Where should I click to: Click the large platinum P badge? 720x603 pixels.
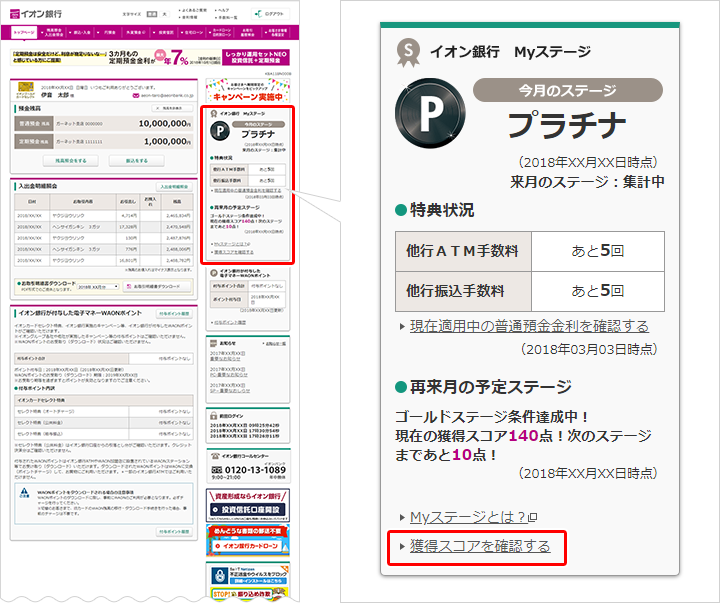430,113
